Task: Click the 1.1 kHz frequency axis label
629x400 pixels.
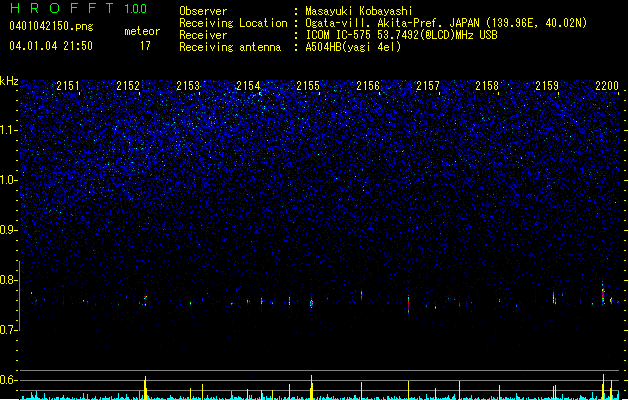Action: click(x=9, y=130)
